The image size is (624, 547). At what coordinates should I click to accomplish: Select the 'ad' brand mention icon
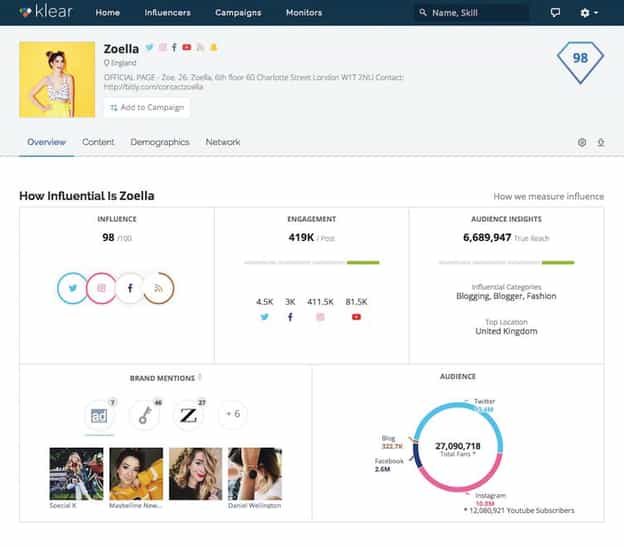(99, 416)
